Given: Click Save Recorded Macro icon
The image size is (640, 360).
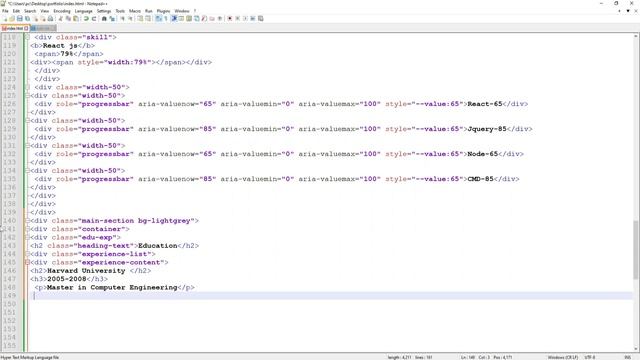Looking at the screenshot, I should click(x=261, y=18).
